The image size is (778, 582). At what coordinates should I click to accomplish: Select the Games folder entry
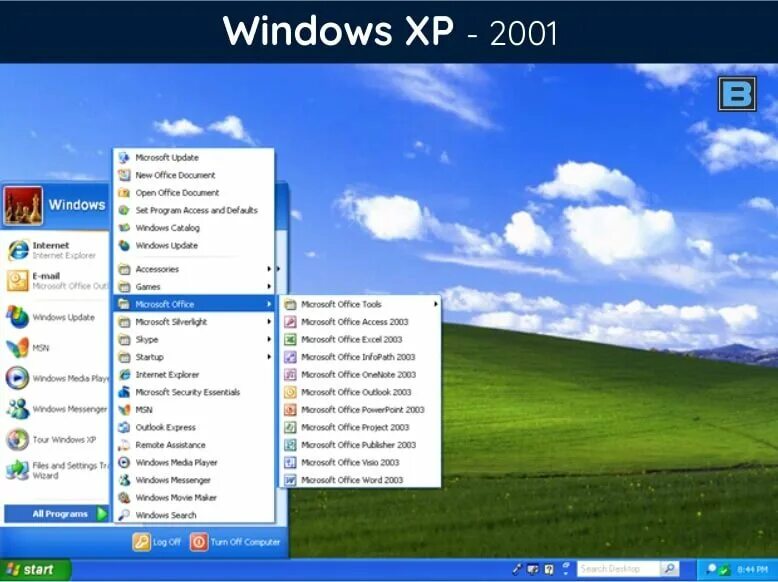tap(194, 287)
